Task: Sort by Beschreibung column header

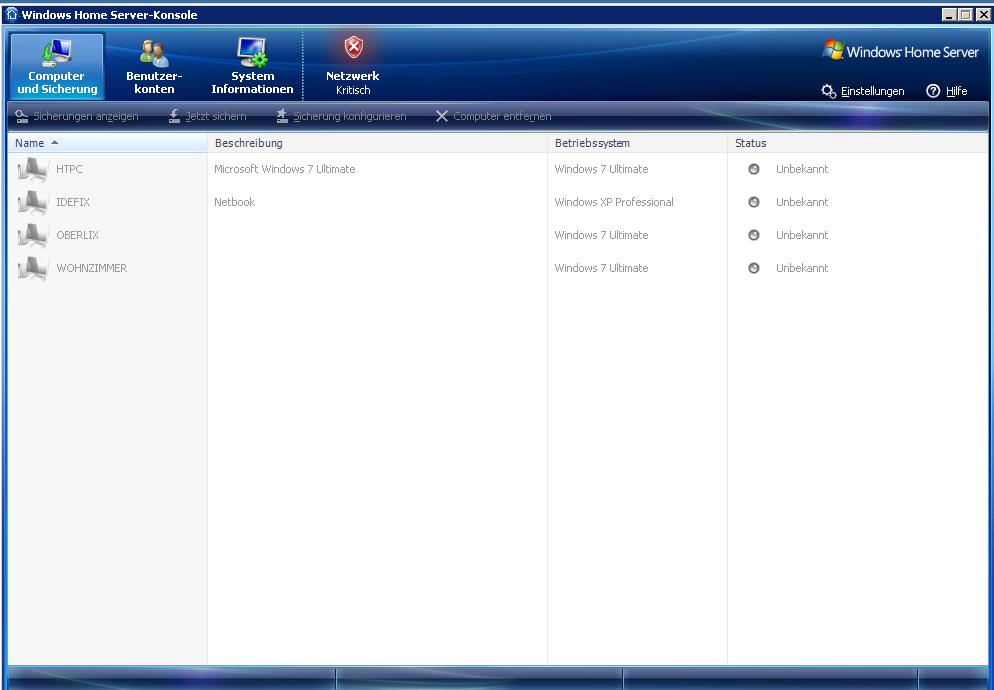Action: click(x=249, y=143)
